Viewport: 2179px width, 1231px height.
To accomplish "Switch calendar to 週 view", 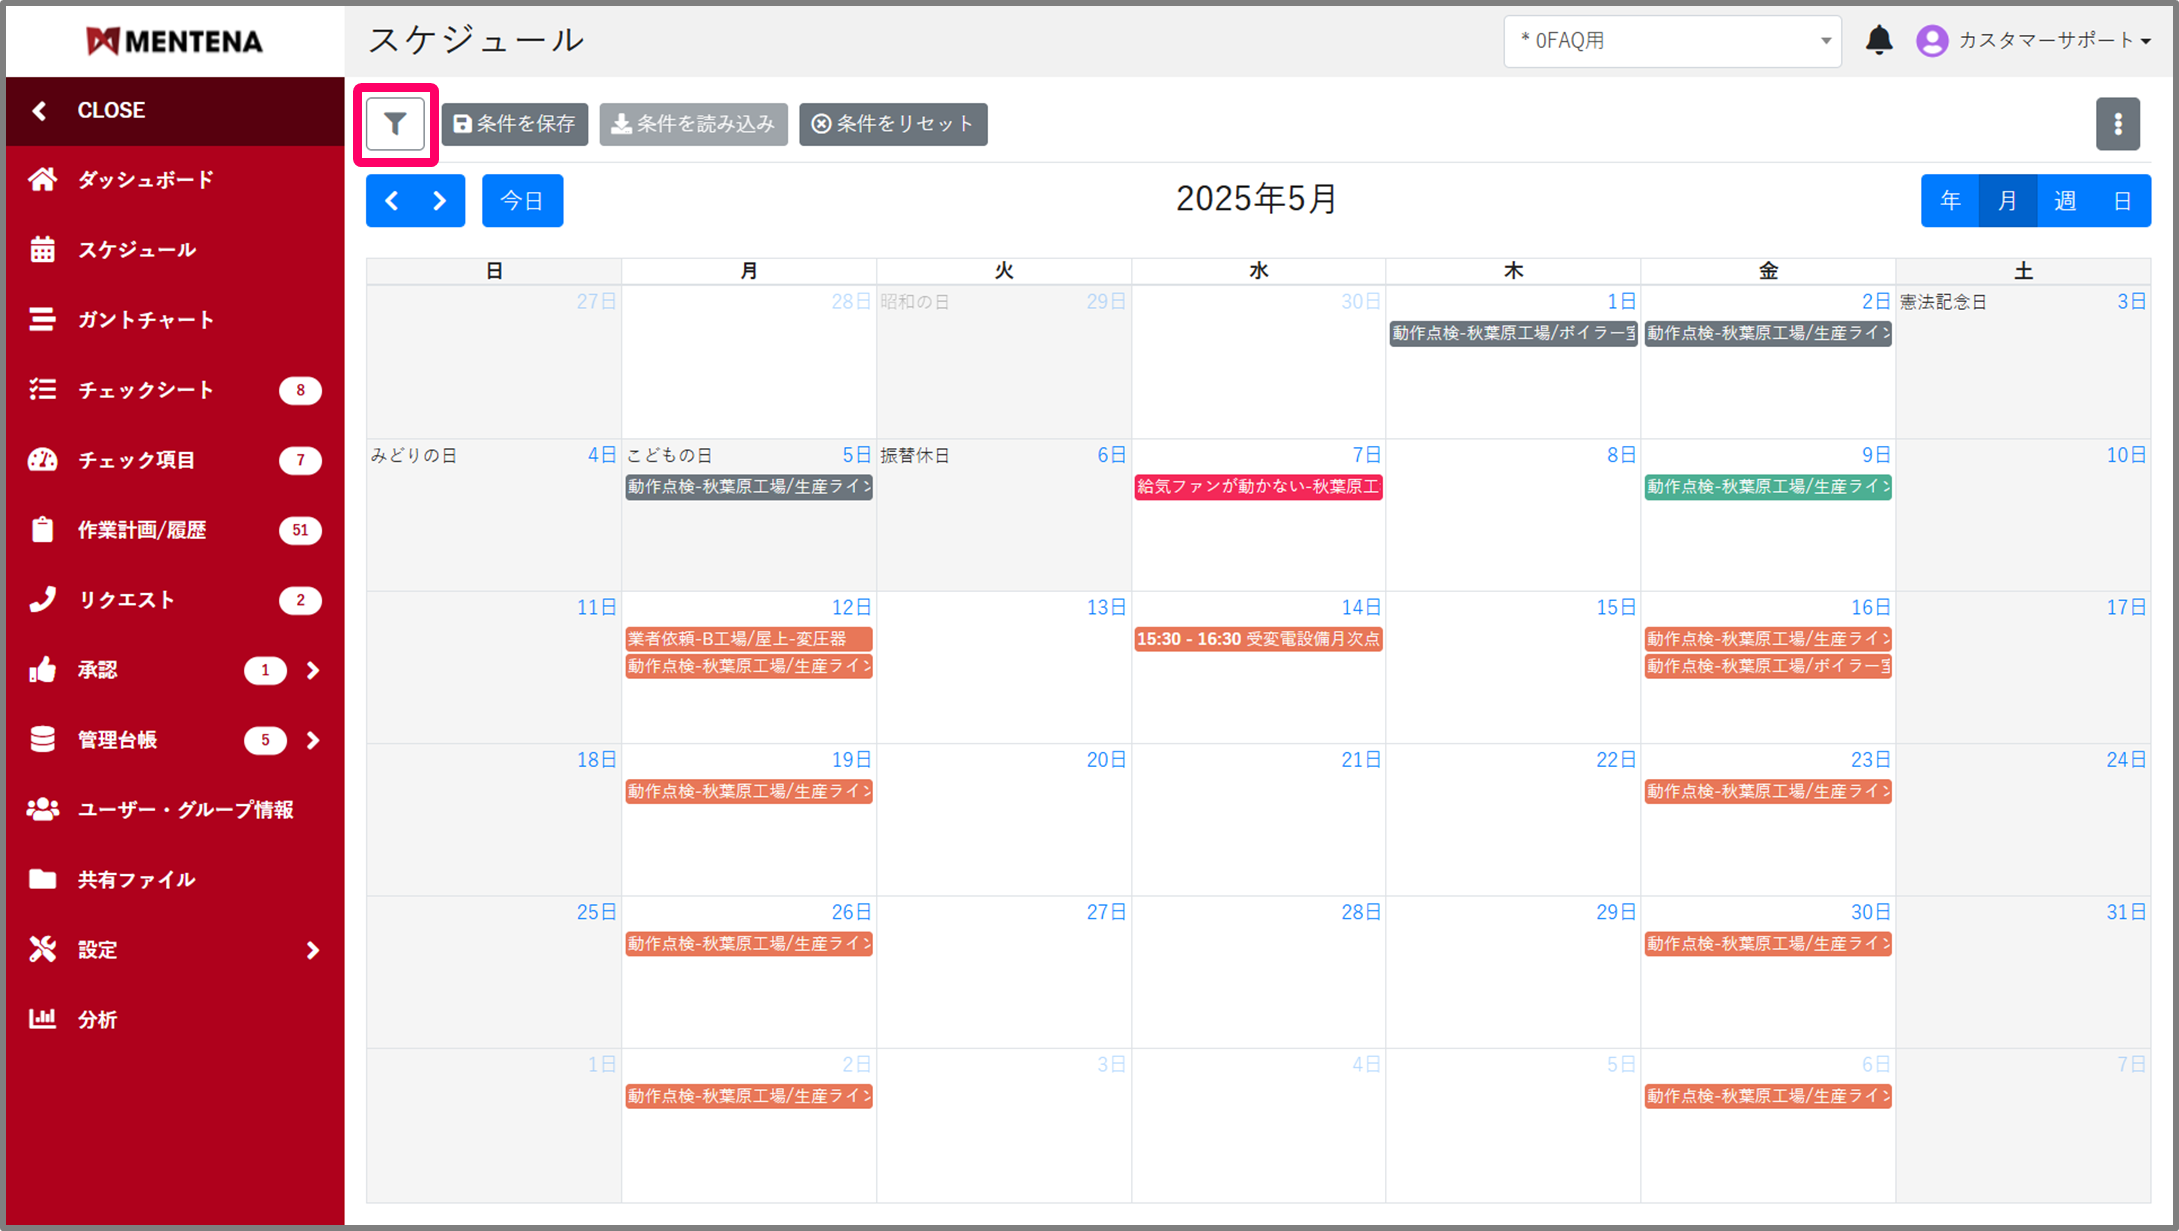I will click(x=2065, y=201).
